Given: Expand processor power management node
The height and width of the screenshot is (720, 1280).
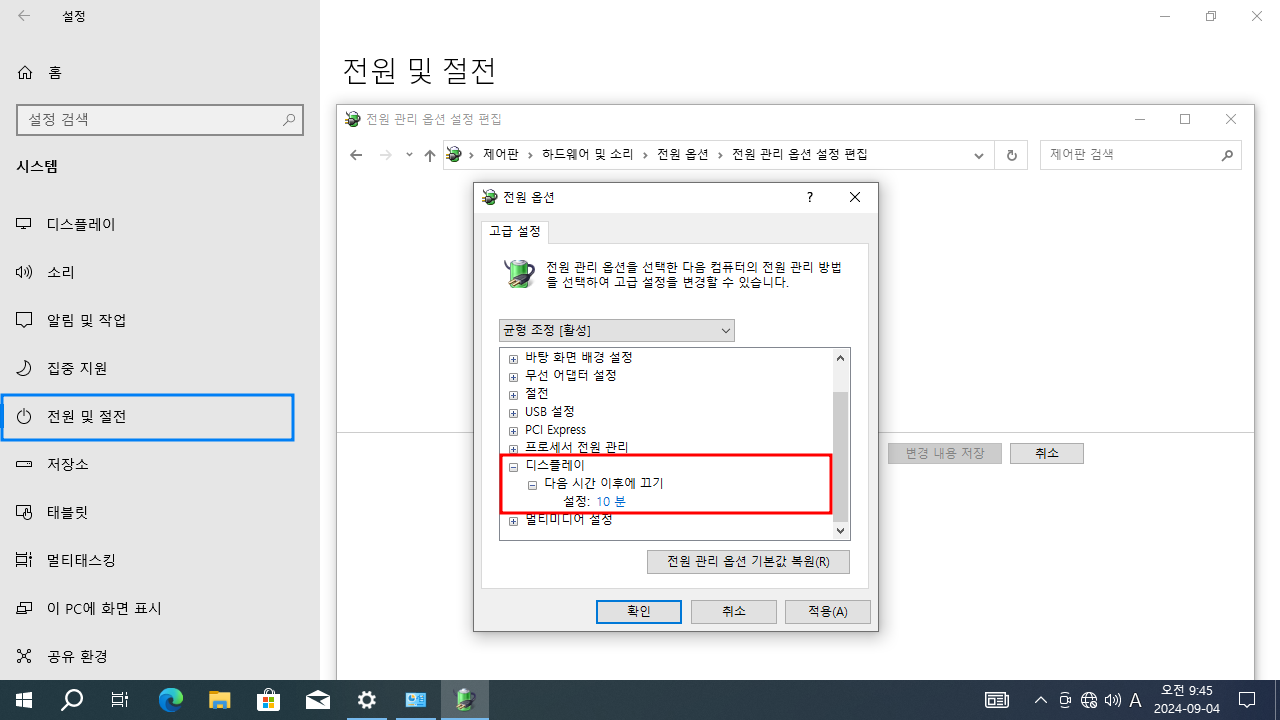Looking at the screenshot, I should [x=513, y=449].
